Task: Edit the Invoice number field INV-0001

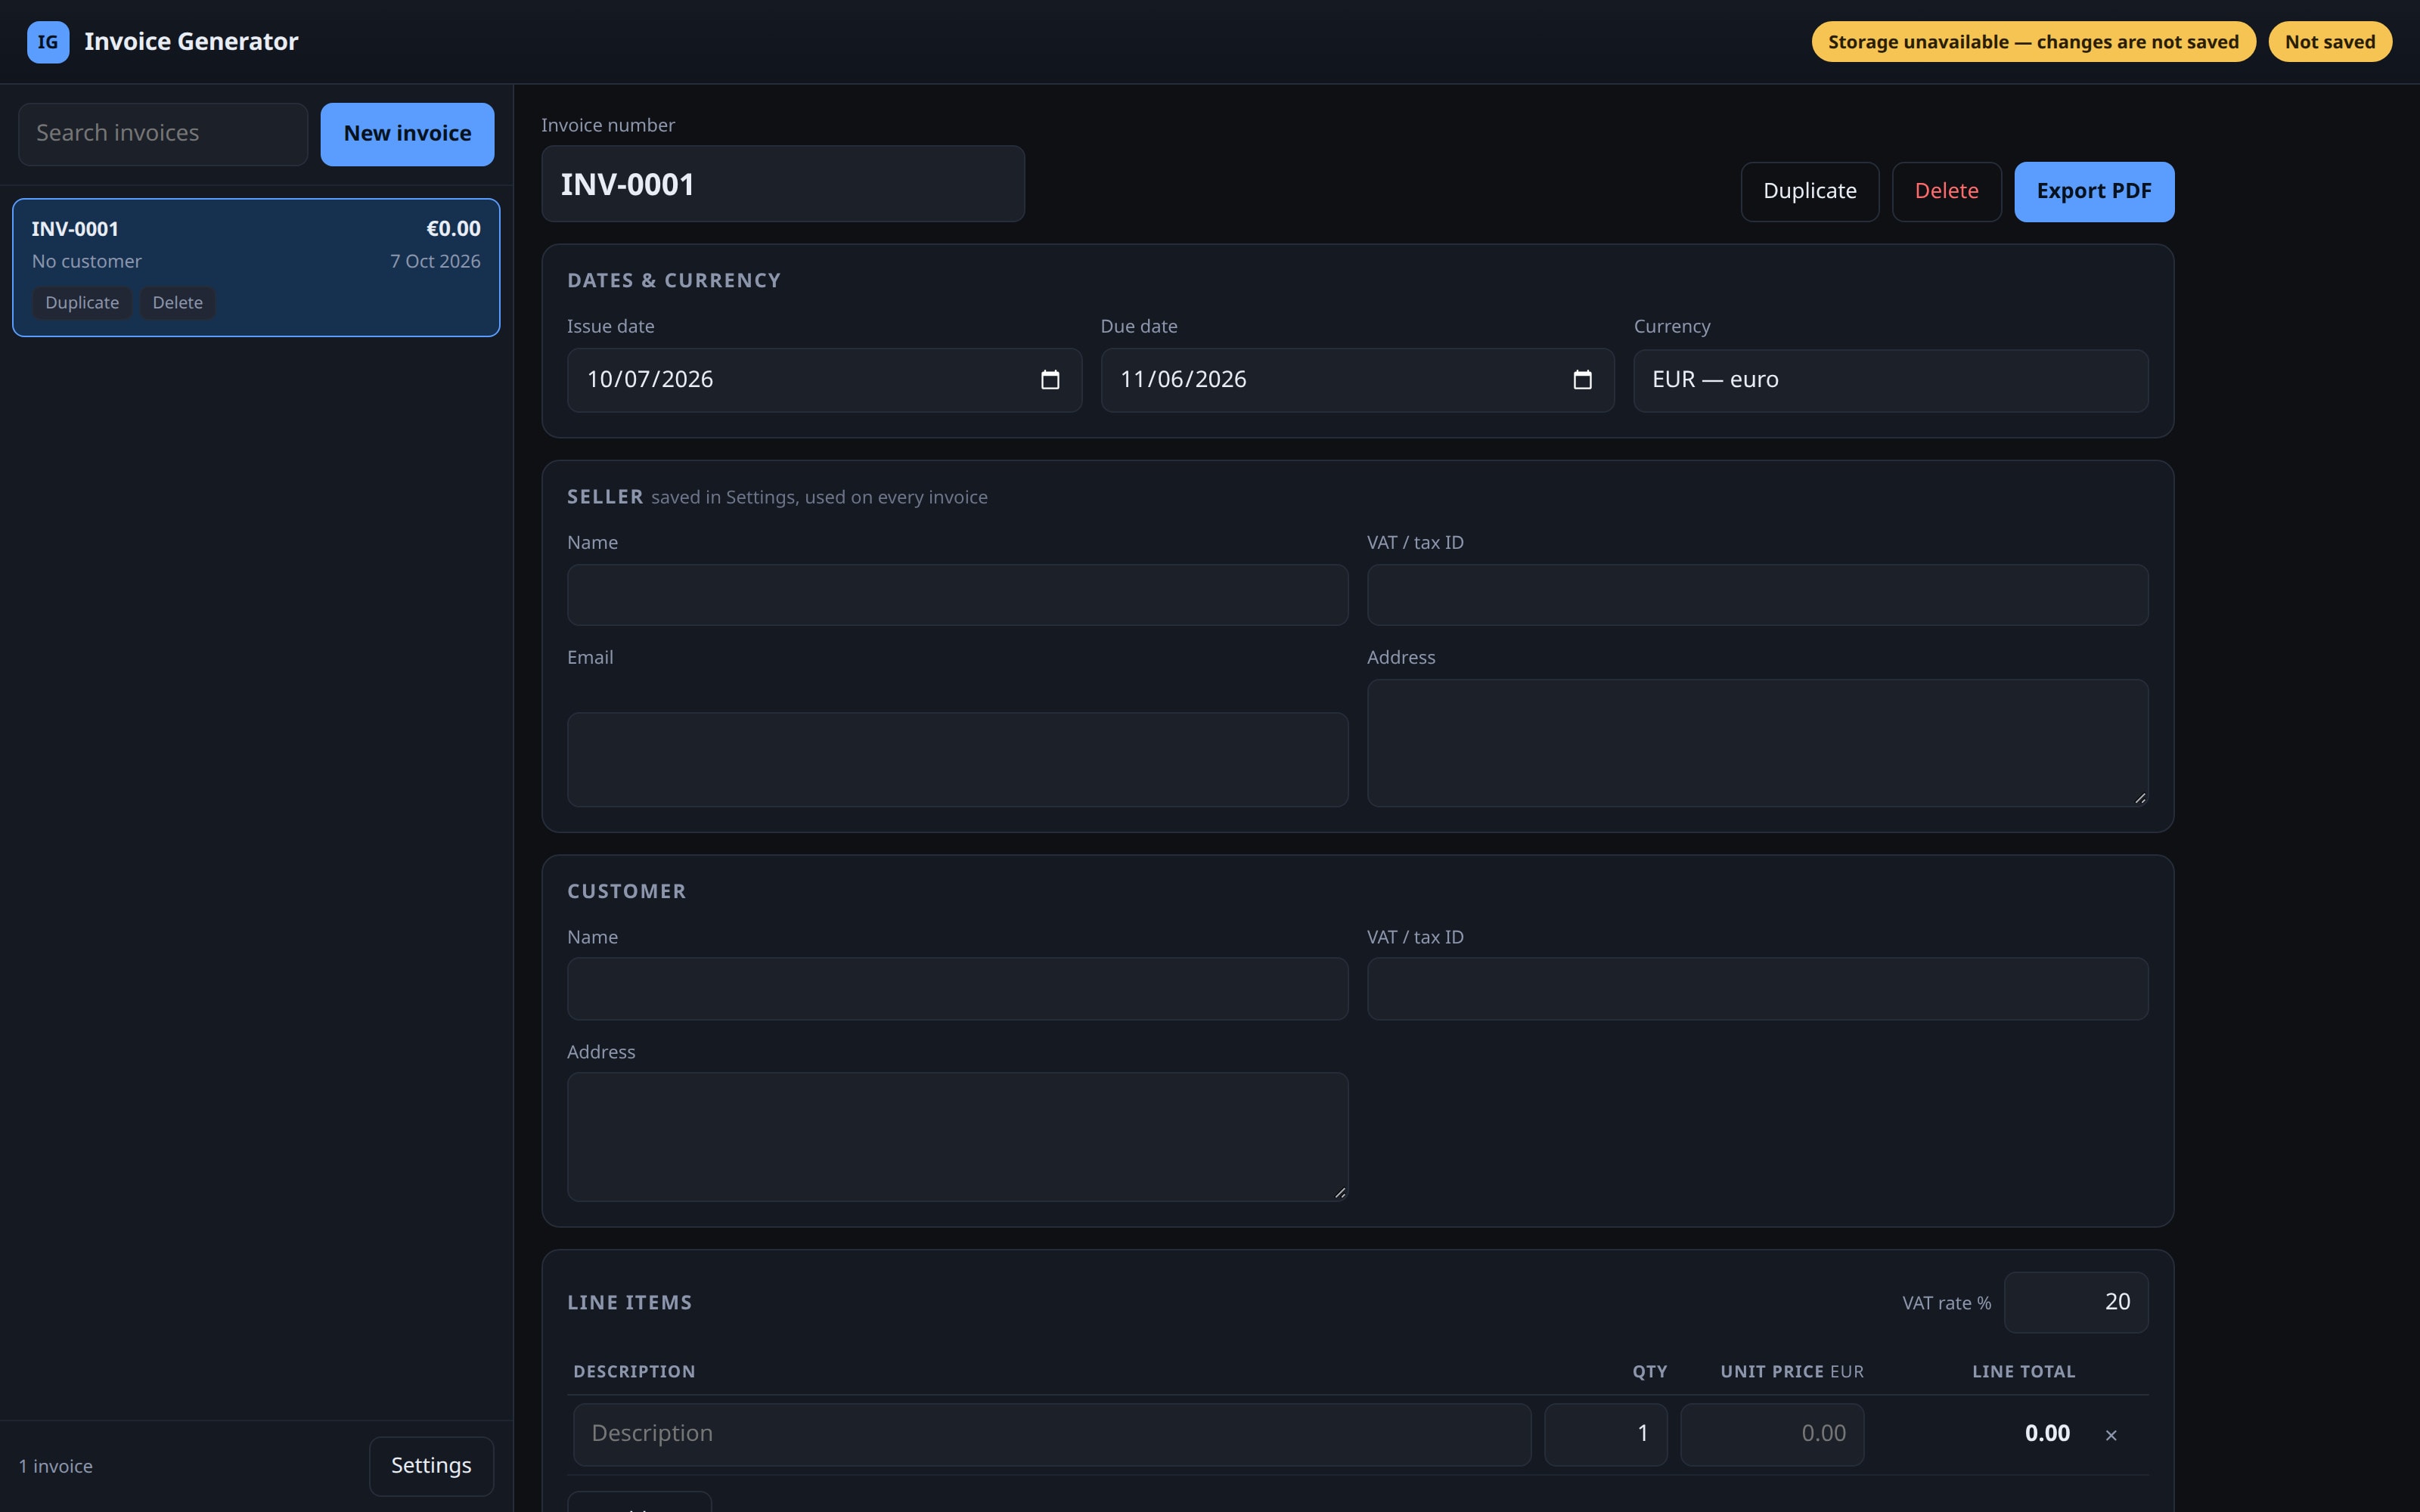Action: coord(783,184)
